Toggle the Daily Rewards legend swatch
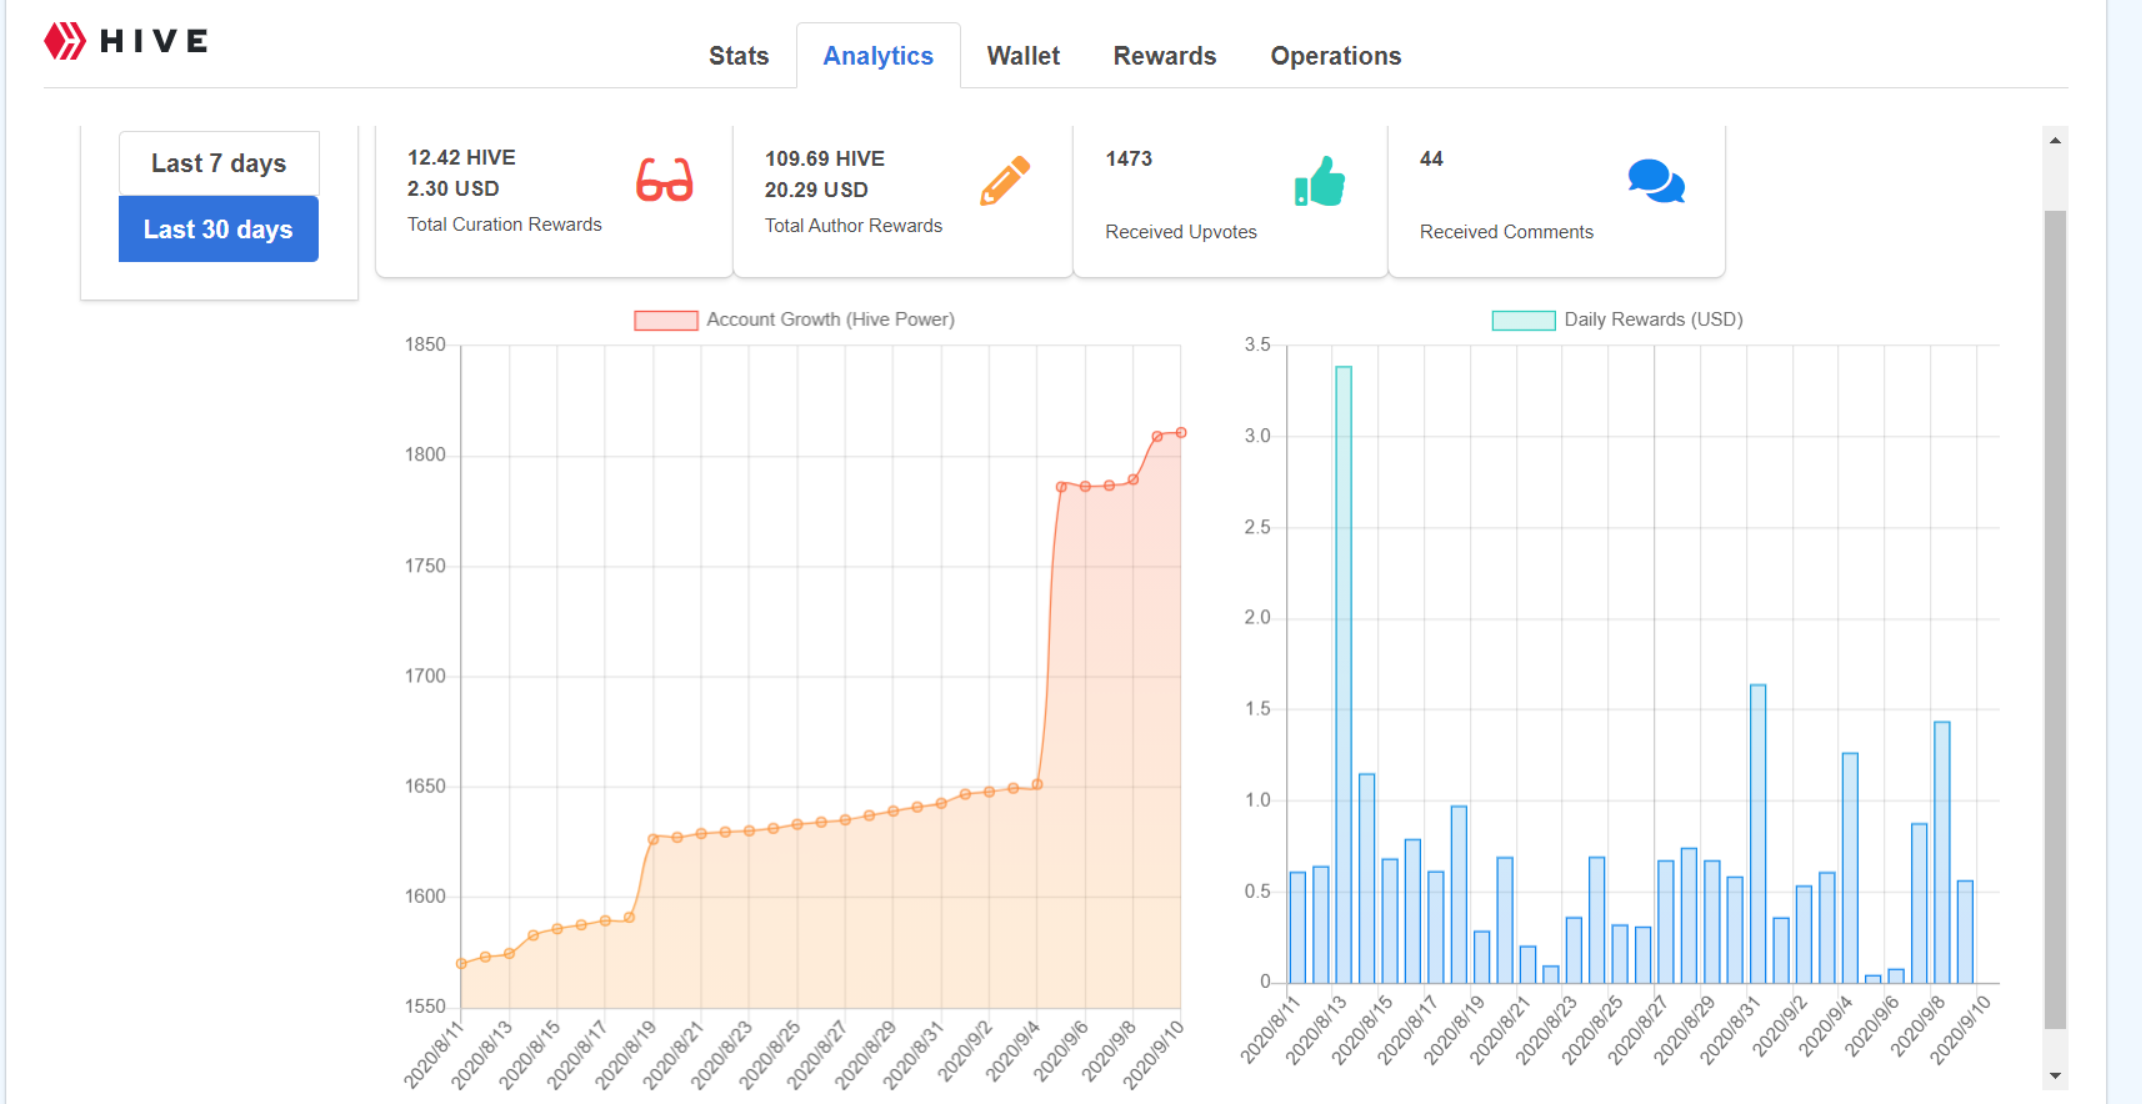 pyautogui.click(x=1524, y=320)
